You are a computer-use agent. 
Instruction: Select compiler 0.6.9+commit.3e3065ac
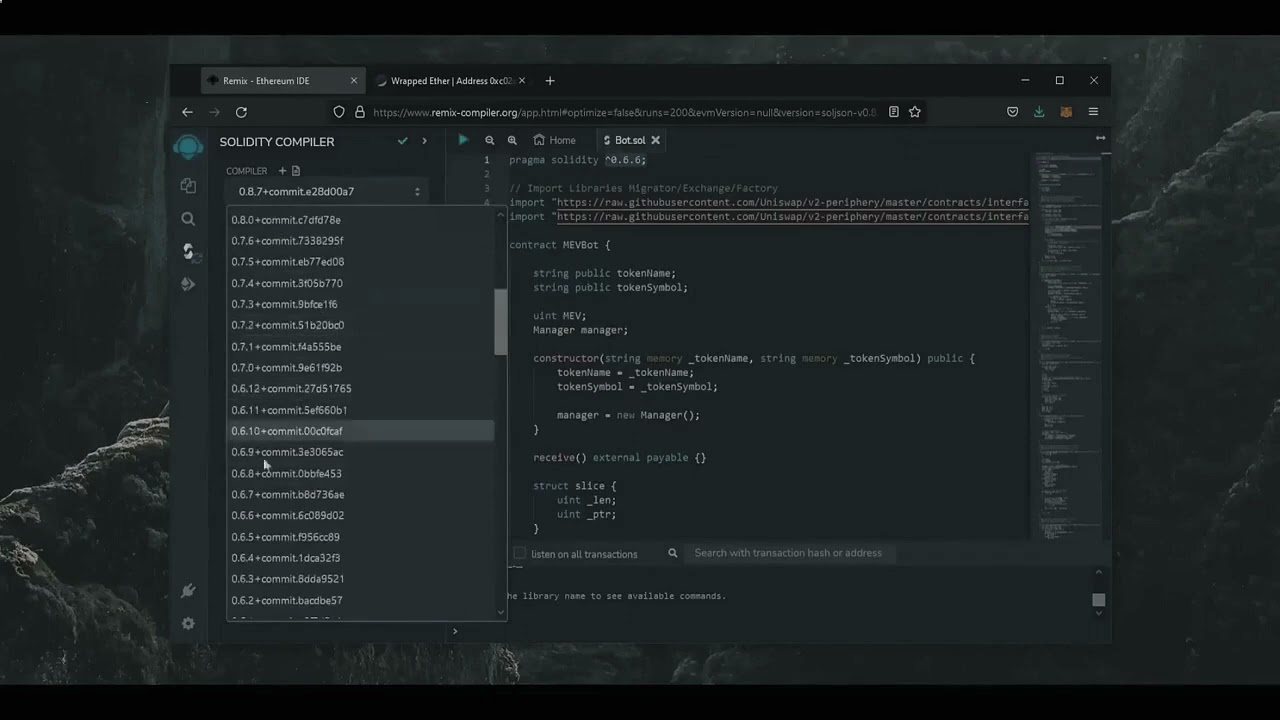361,452
